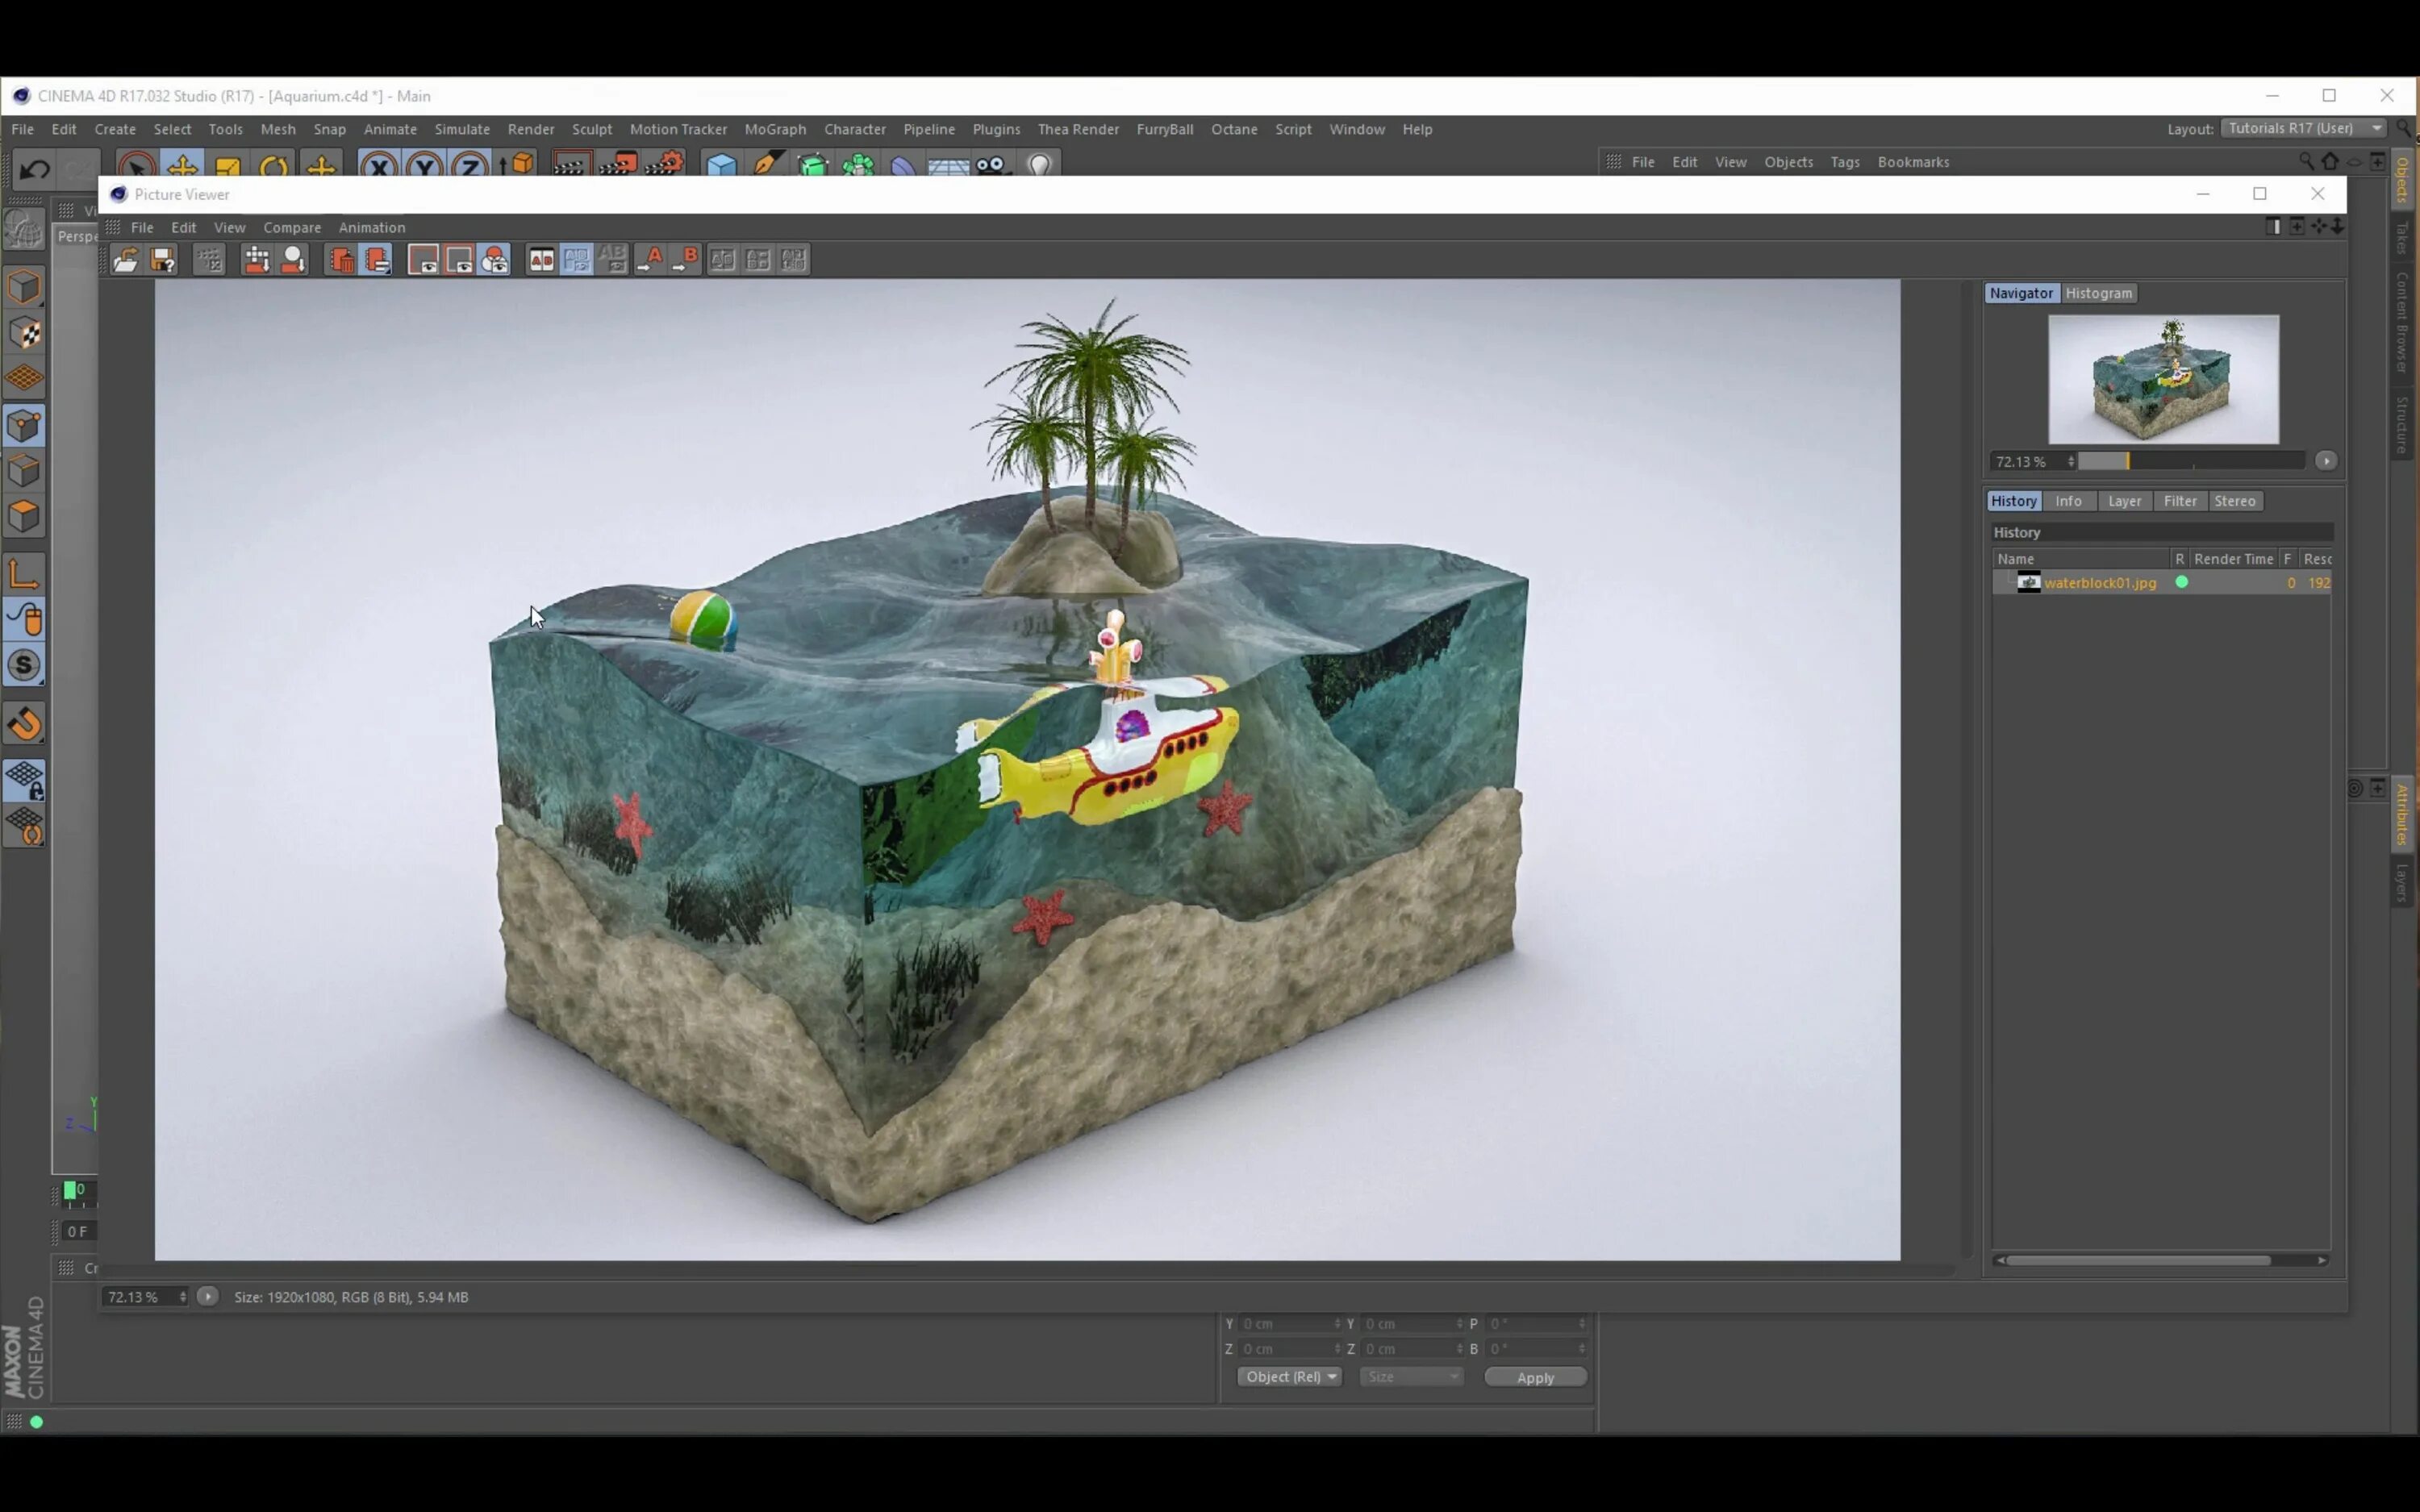Click the Clear Cache orange trash icon
Viewport: 2420px width, 1512px height.
point(341,260)
